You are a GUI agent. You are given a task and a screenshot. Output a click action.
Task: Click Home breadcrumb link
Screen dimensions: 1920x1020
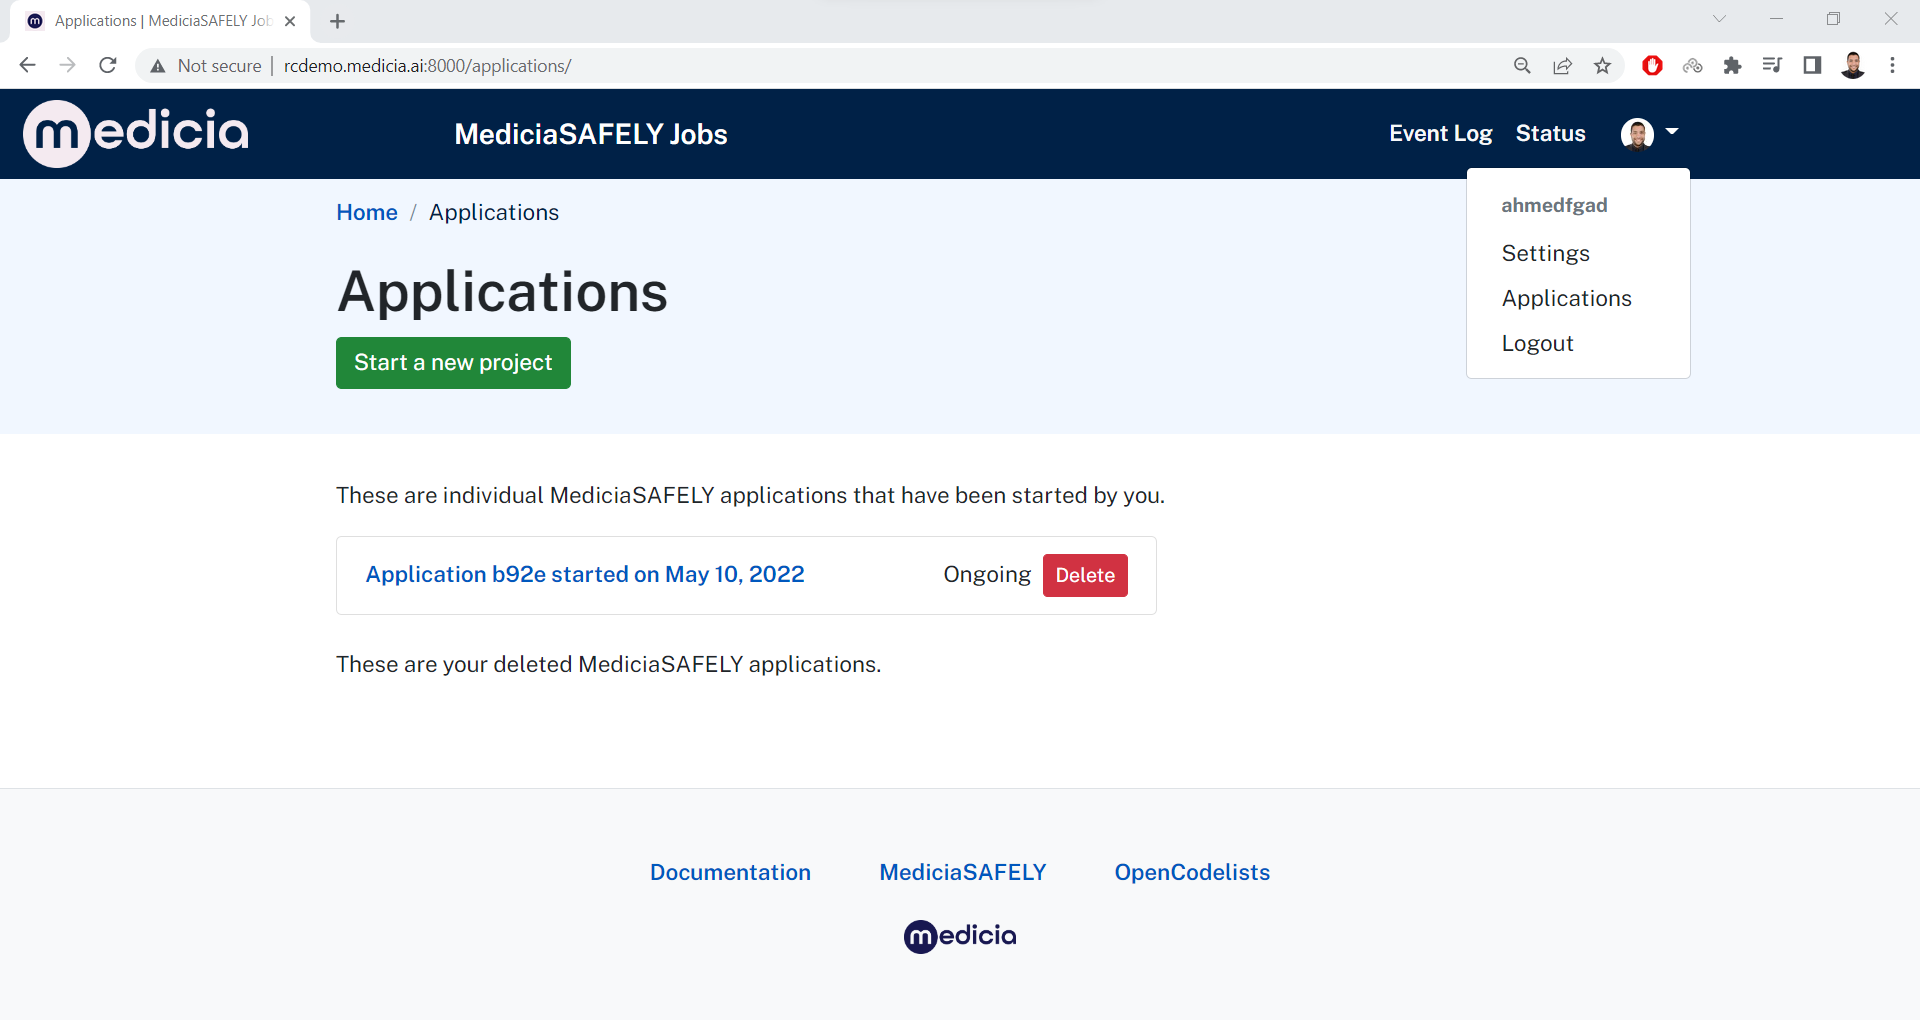pos(367,212)
